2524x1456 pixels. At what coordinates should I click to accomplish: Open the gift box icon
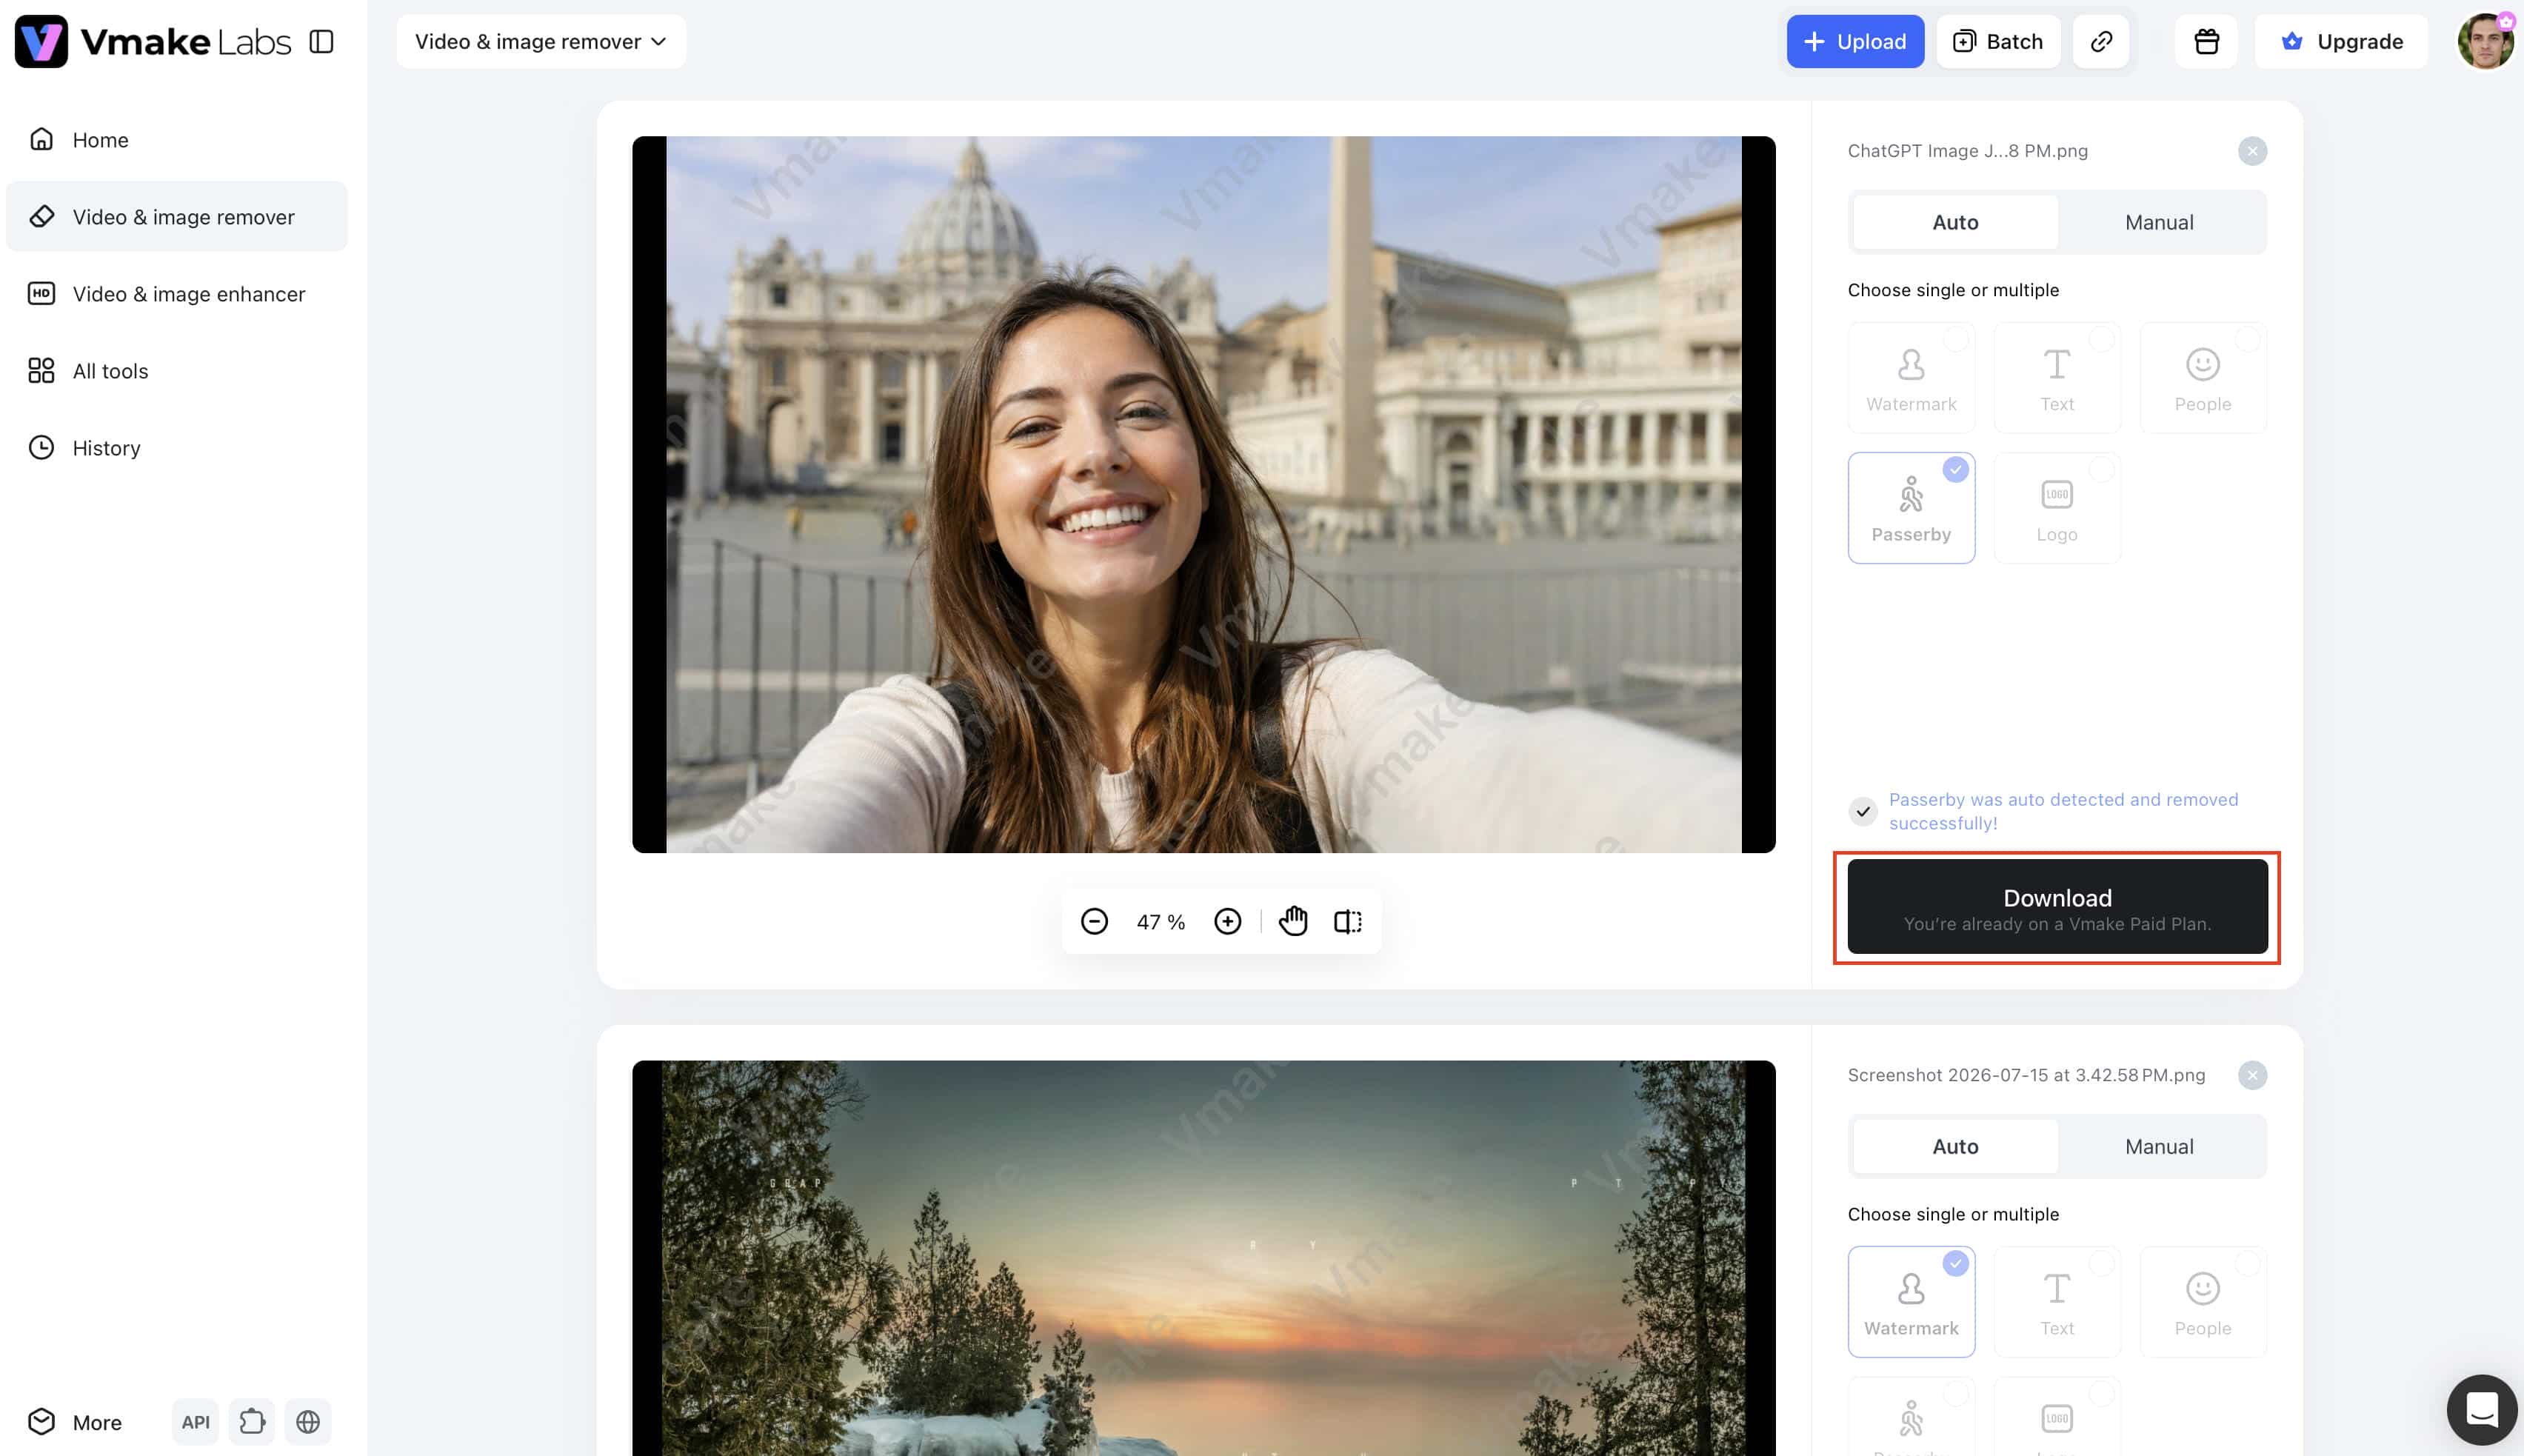[x=2206, y=41]
